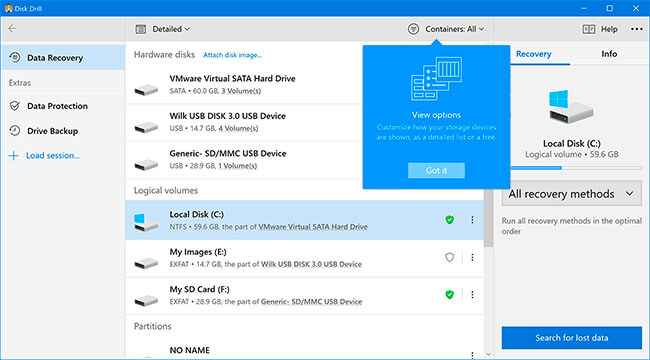
Task: Click the My Images (E:) drive icon
Action: click(146, 263)
